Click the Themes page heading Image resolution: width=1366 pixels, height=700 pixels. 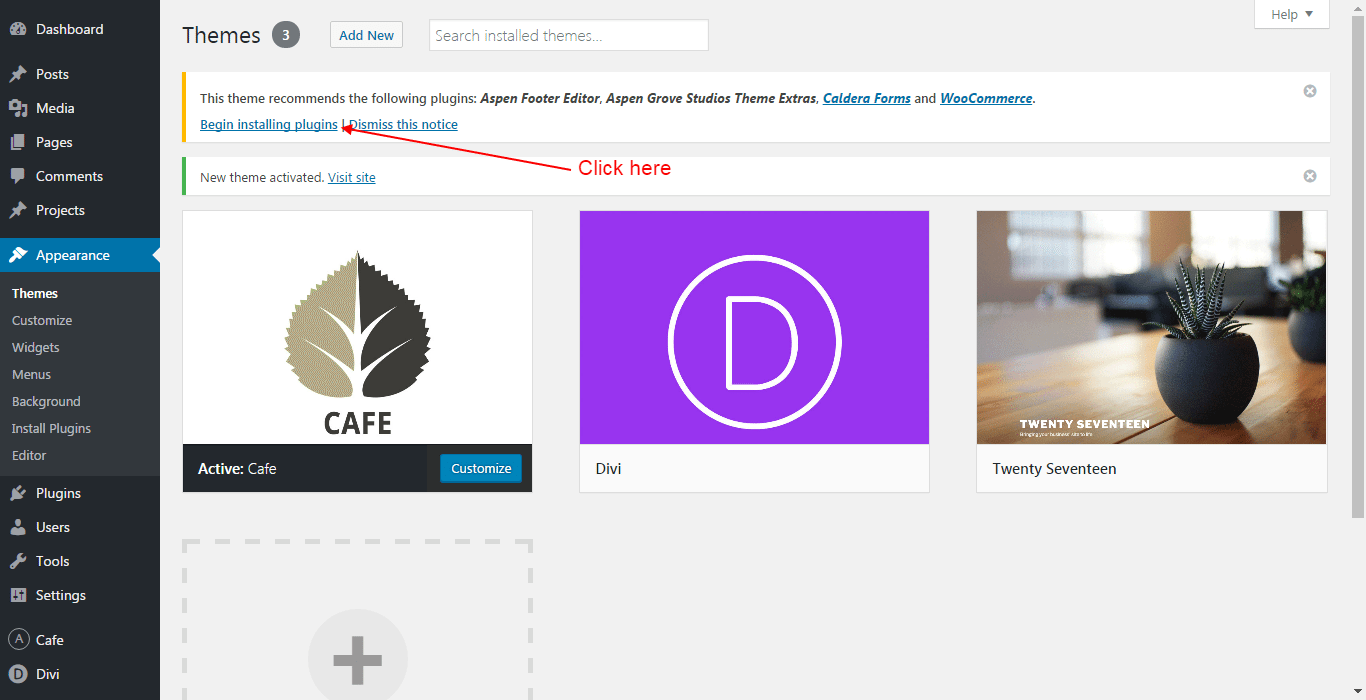point(221,35)
